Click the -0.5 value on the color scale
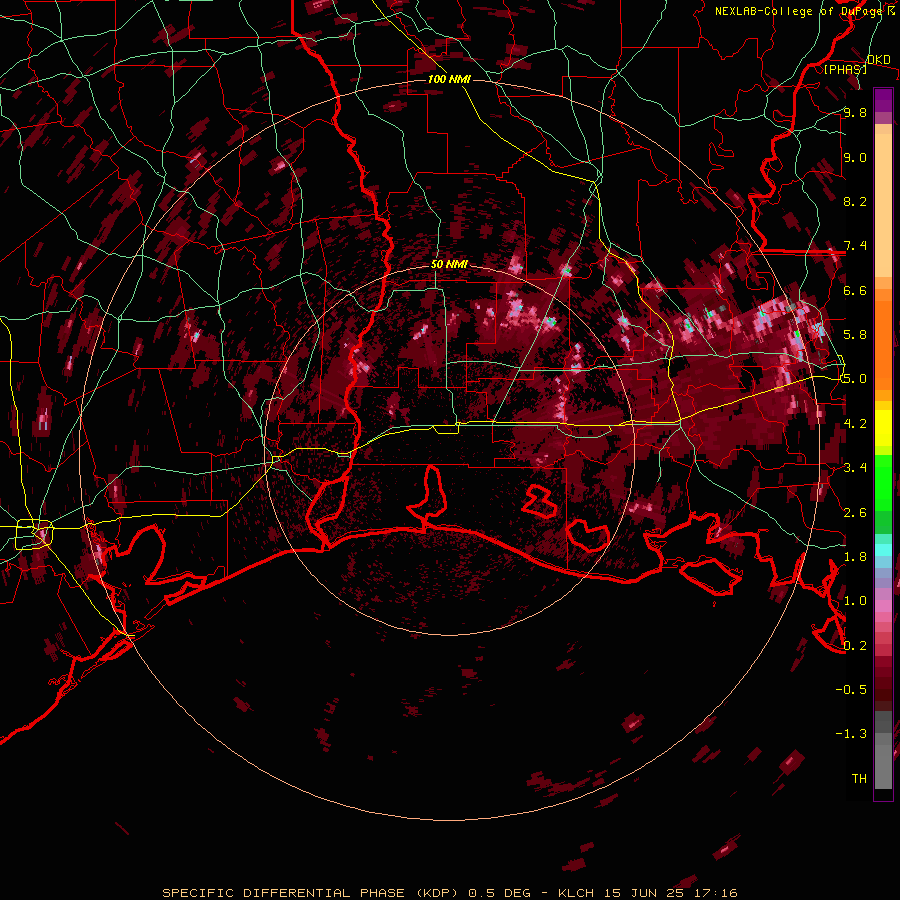The width and height of the screenshot is (900, 900). [x=851, y=690]
